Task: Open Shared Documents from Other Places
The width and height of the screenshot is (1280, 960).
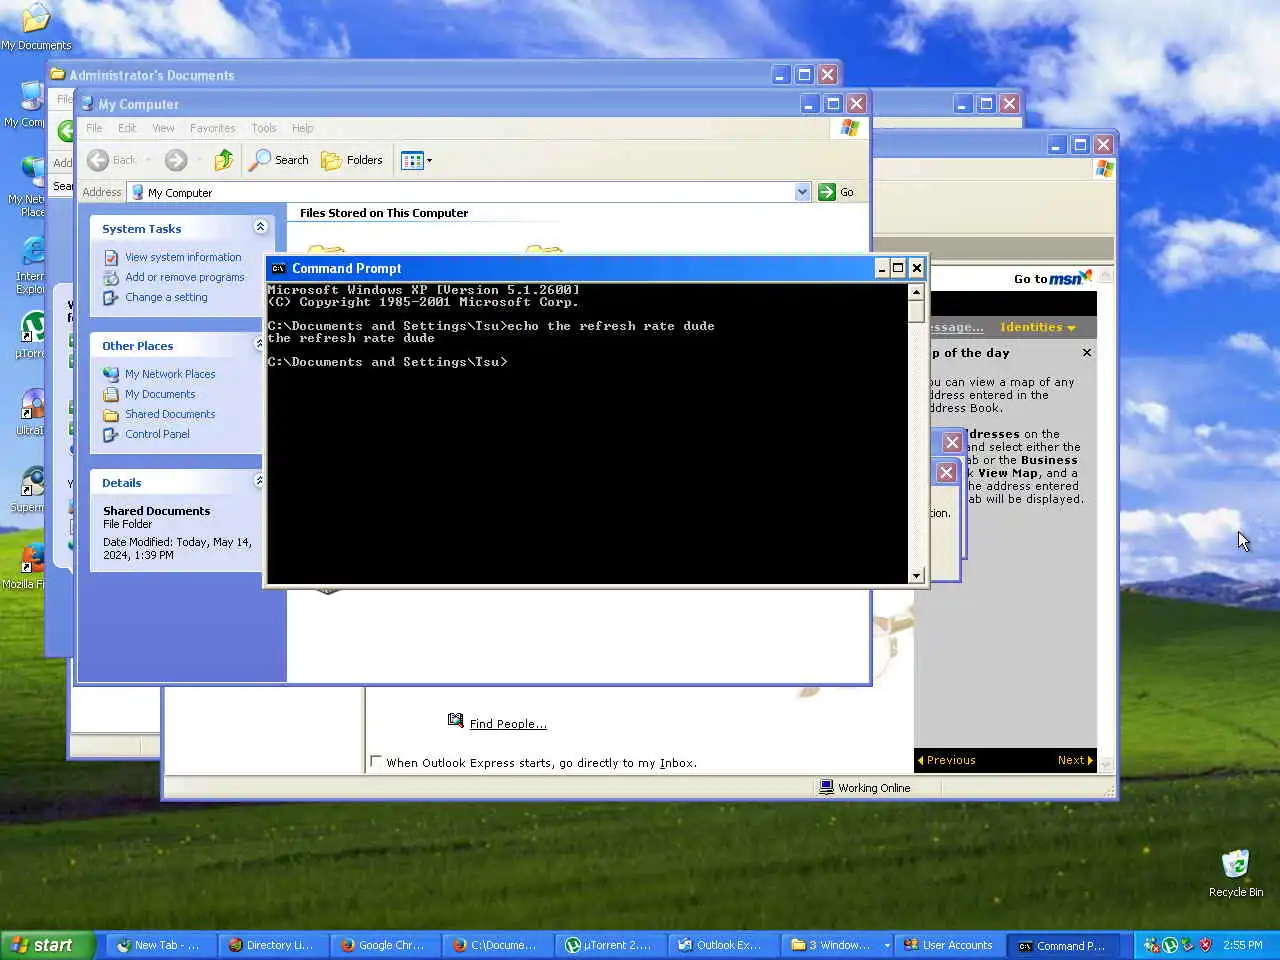Action: pyautogui.click(x=170, y=414)
